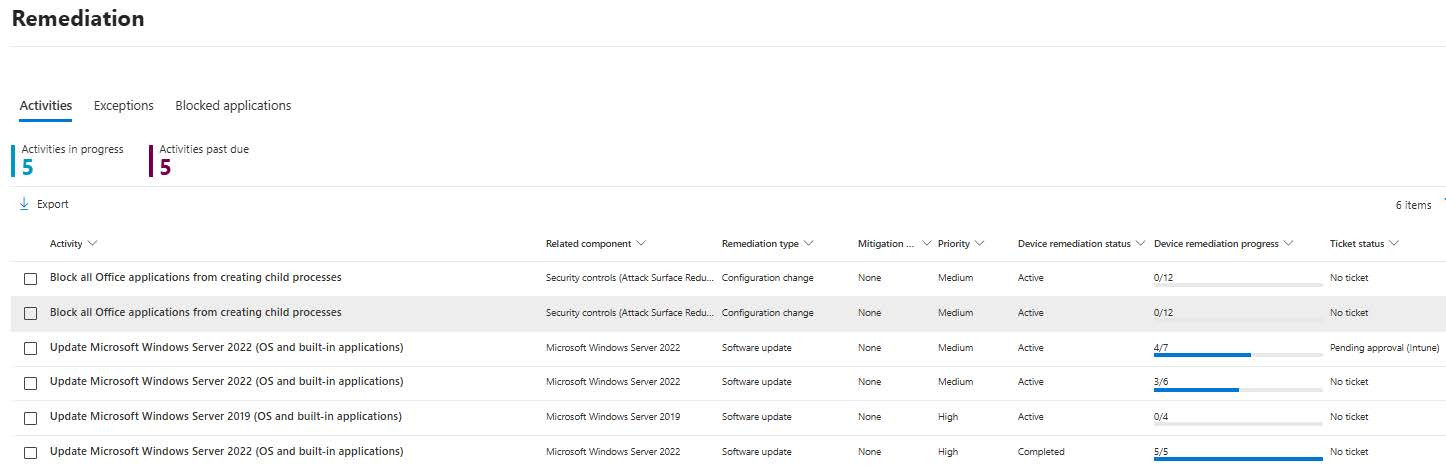Viewport: 1446px width, 468px height.
Task: Click the Export download arrow icon
Action: tap(24, 204)
